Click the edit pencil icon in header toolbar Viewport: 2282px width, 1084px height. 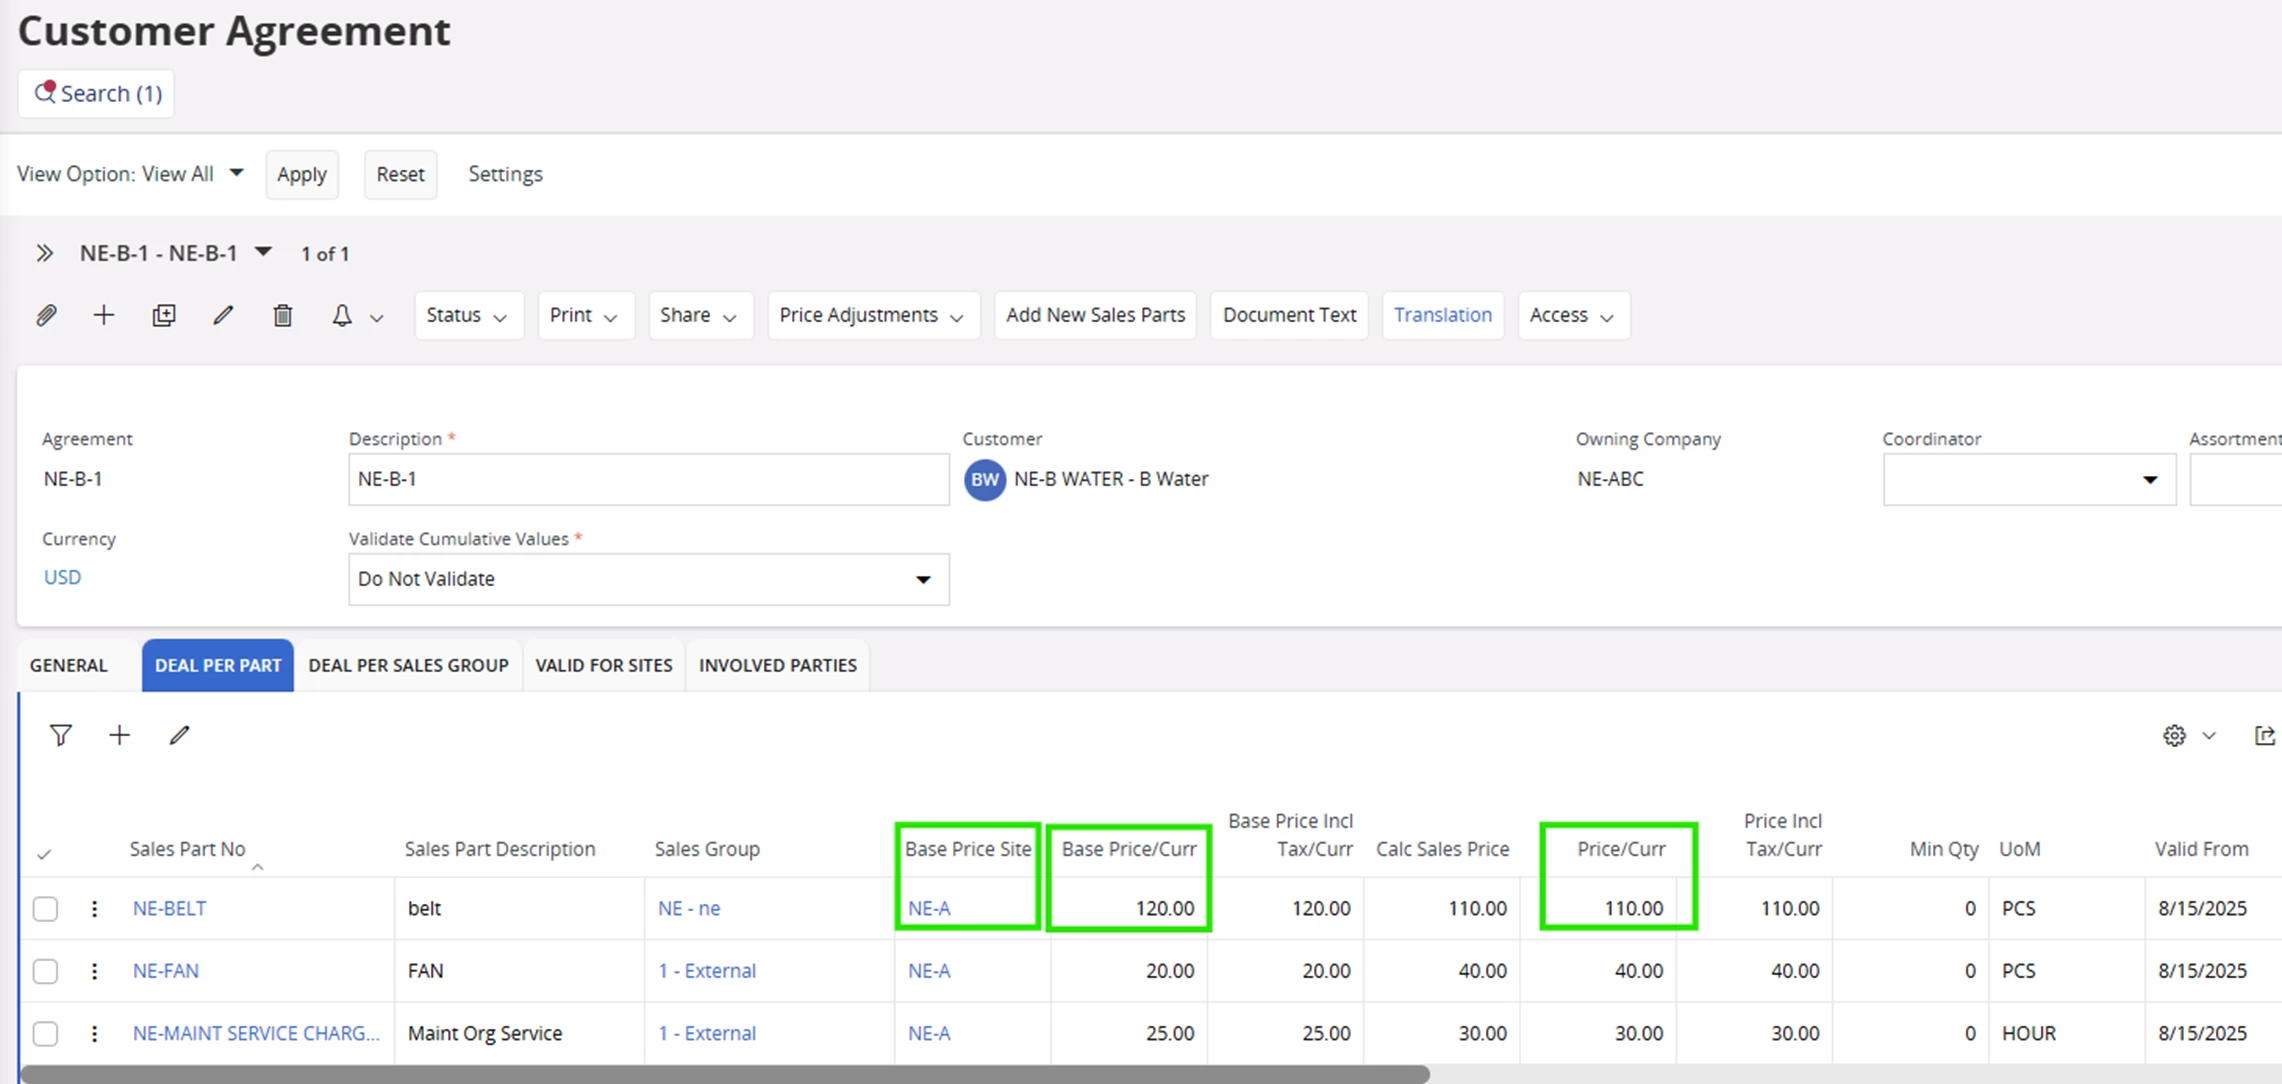[x=223, y=316]
